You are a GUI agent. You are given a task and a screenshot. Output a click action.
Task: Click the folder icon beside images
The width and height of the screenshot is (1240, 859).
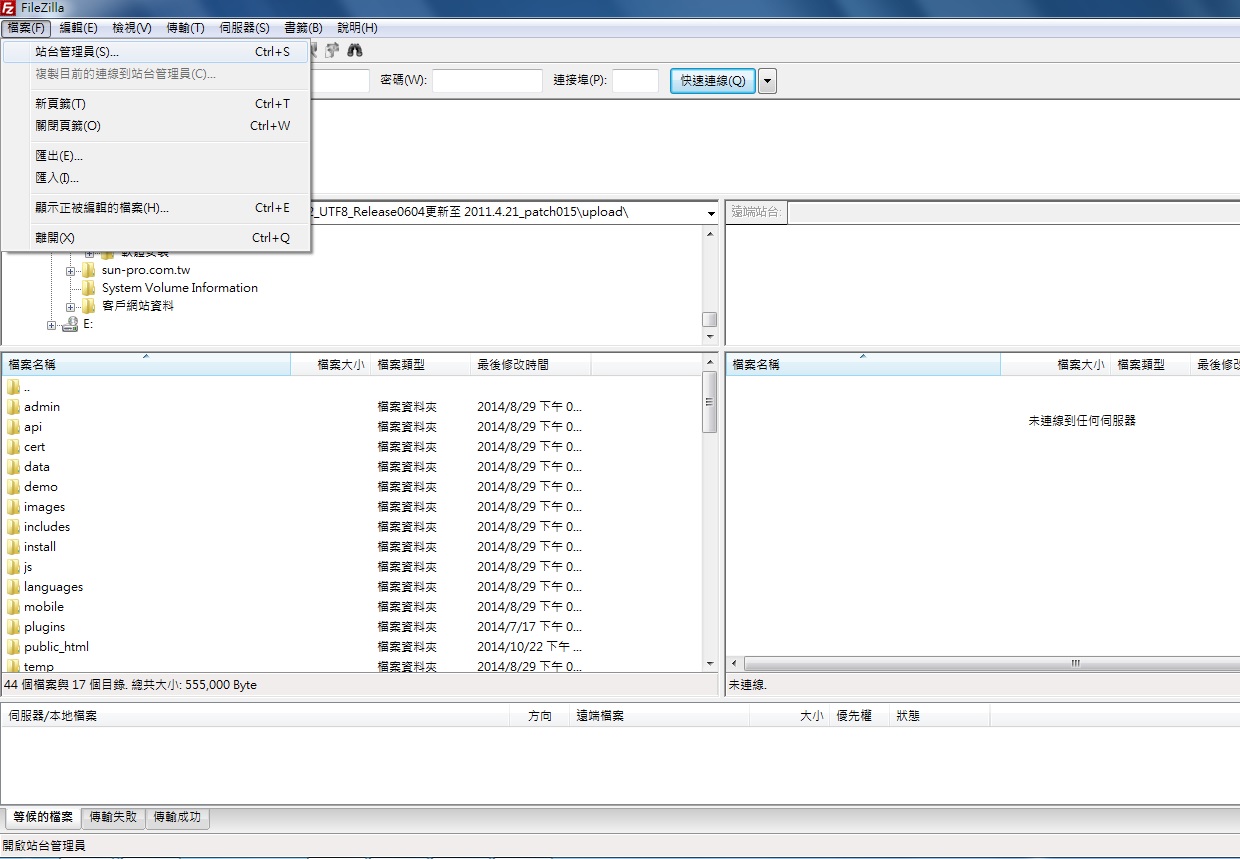pos(13,507)
